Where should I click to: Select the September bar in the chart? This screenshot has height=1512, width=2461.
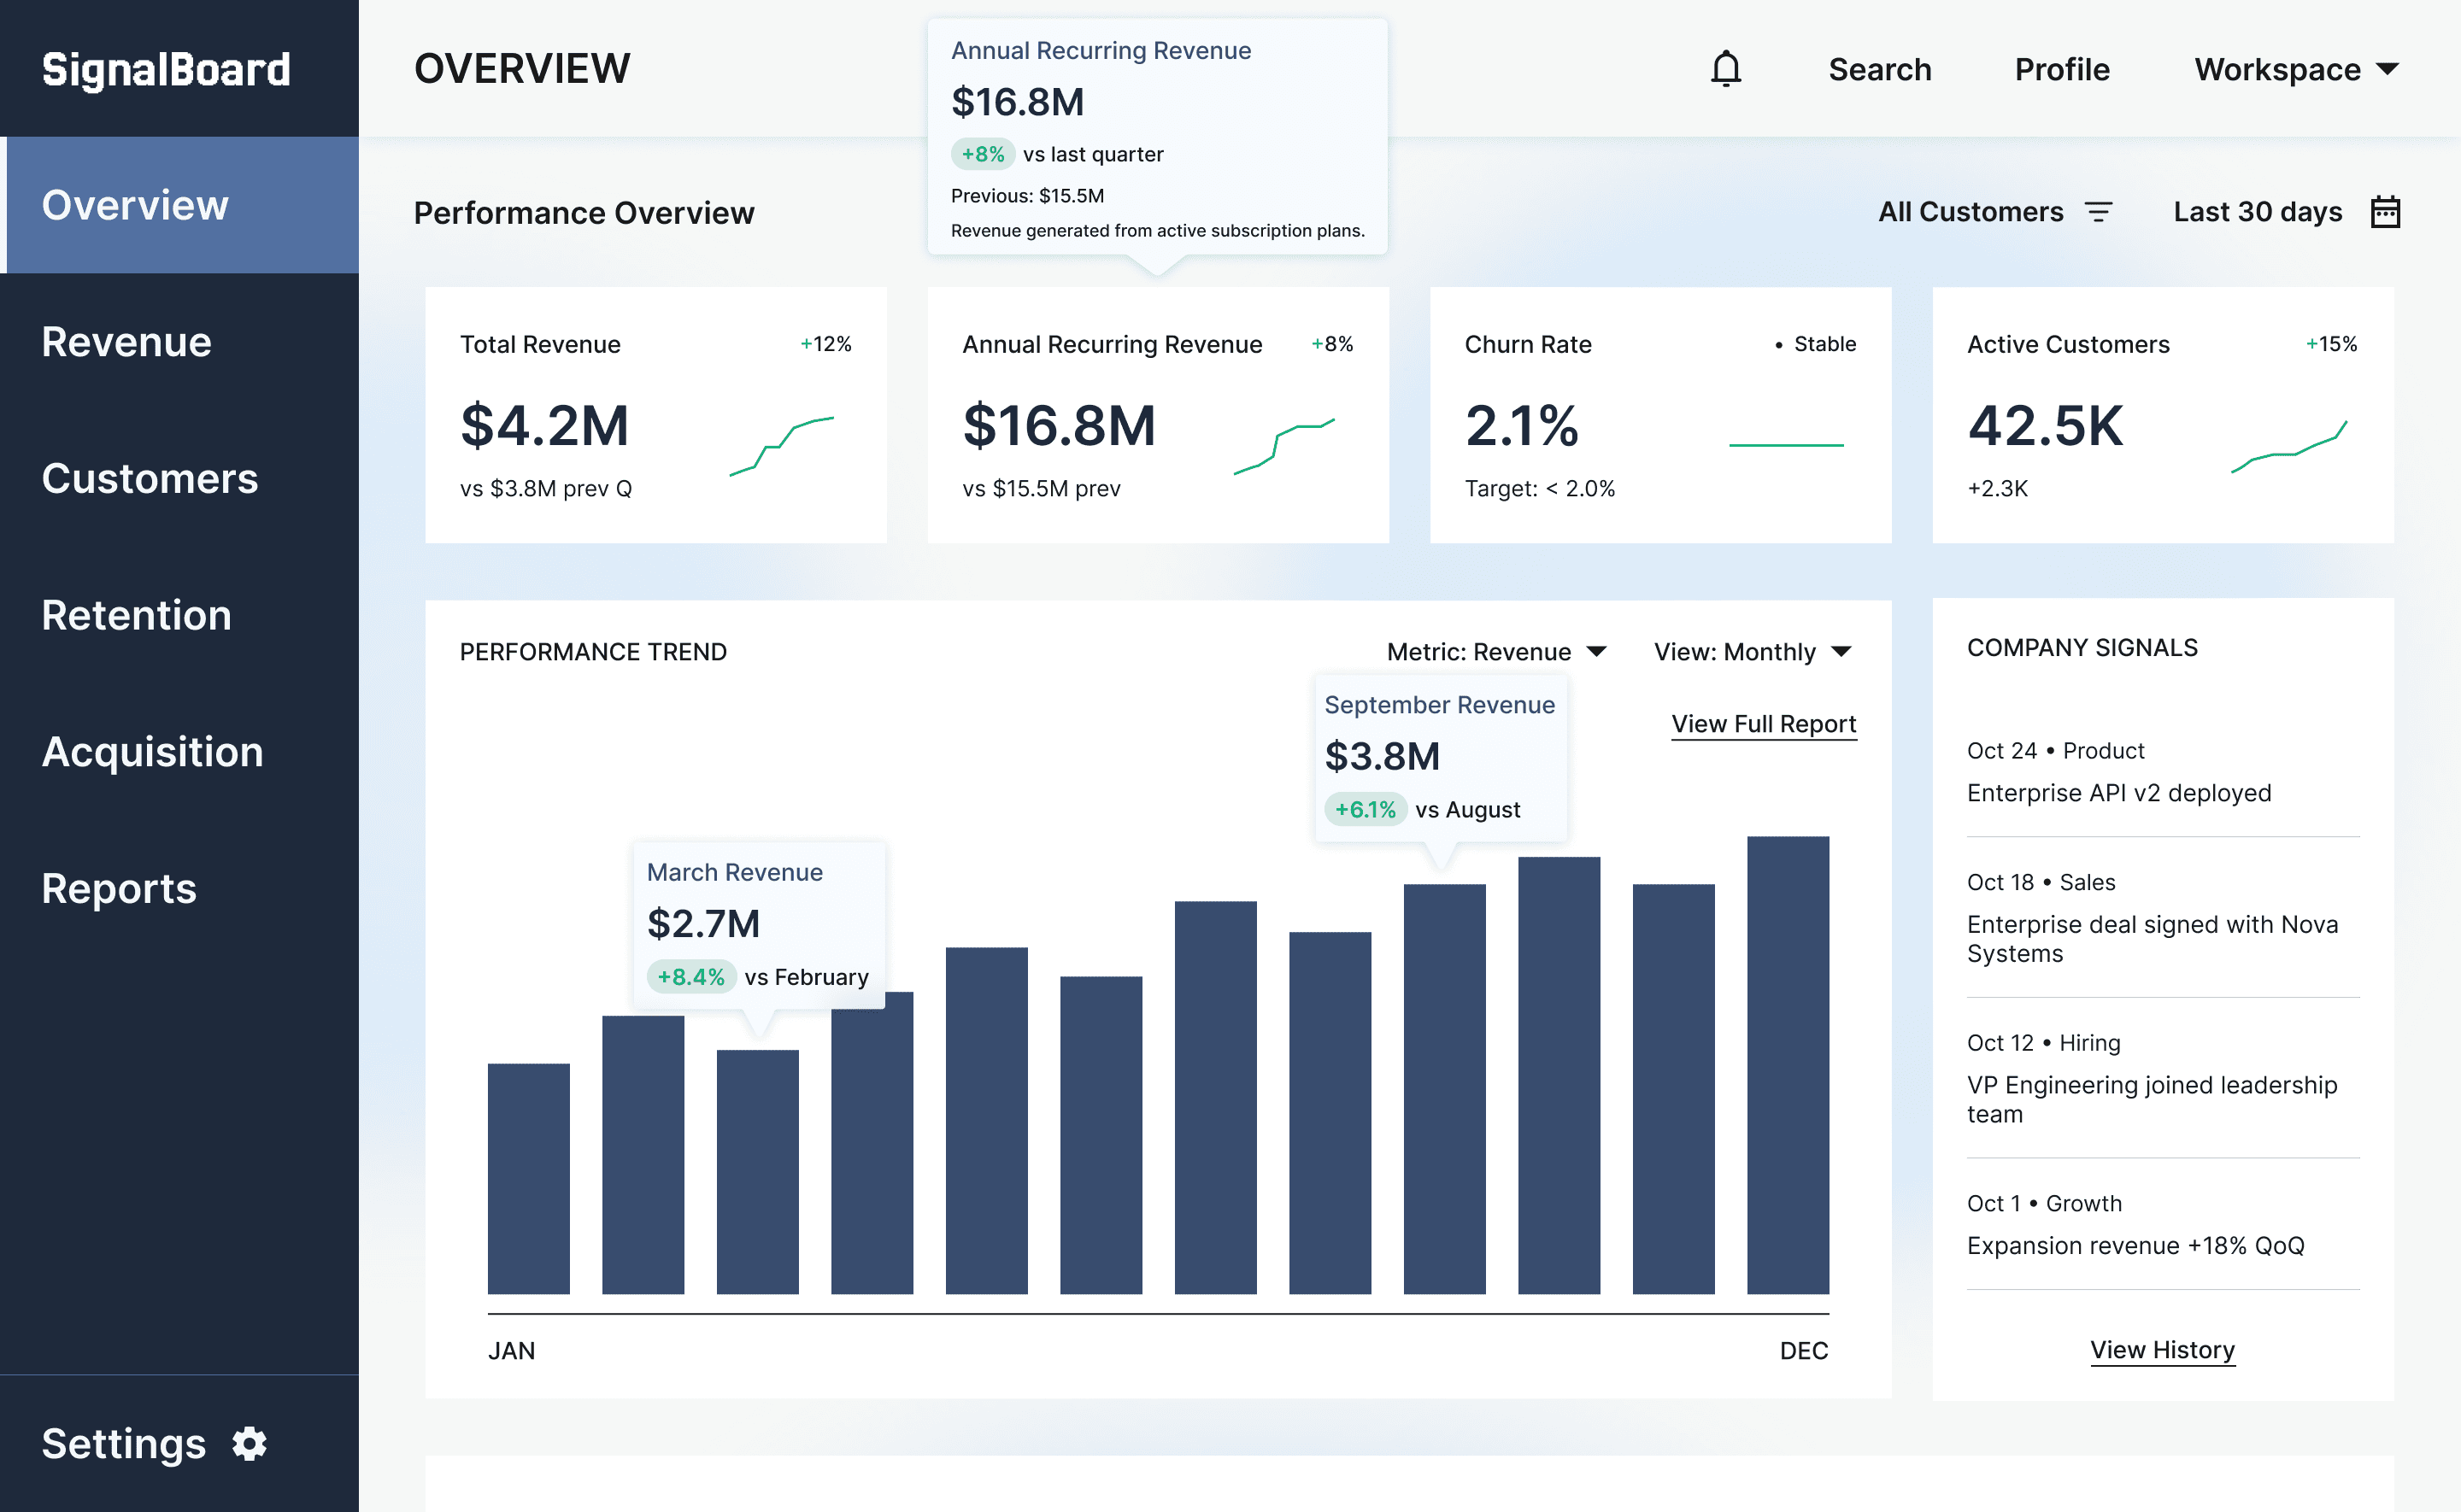(x=1444, y=1090)
